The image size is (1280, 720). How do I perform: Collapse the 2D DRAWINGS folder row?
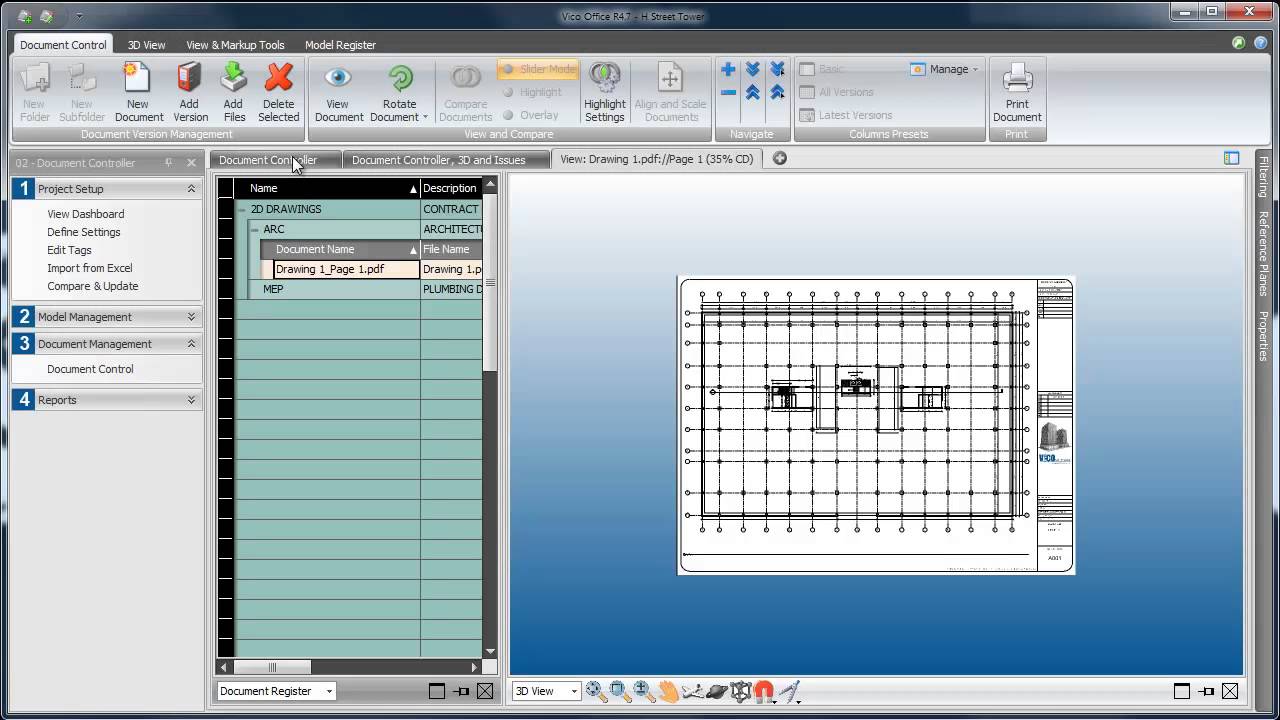tap(242, 210)
